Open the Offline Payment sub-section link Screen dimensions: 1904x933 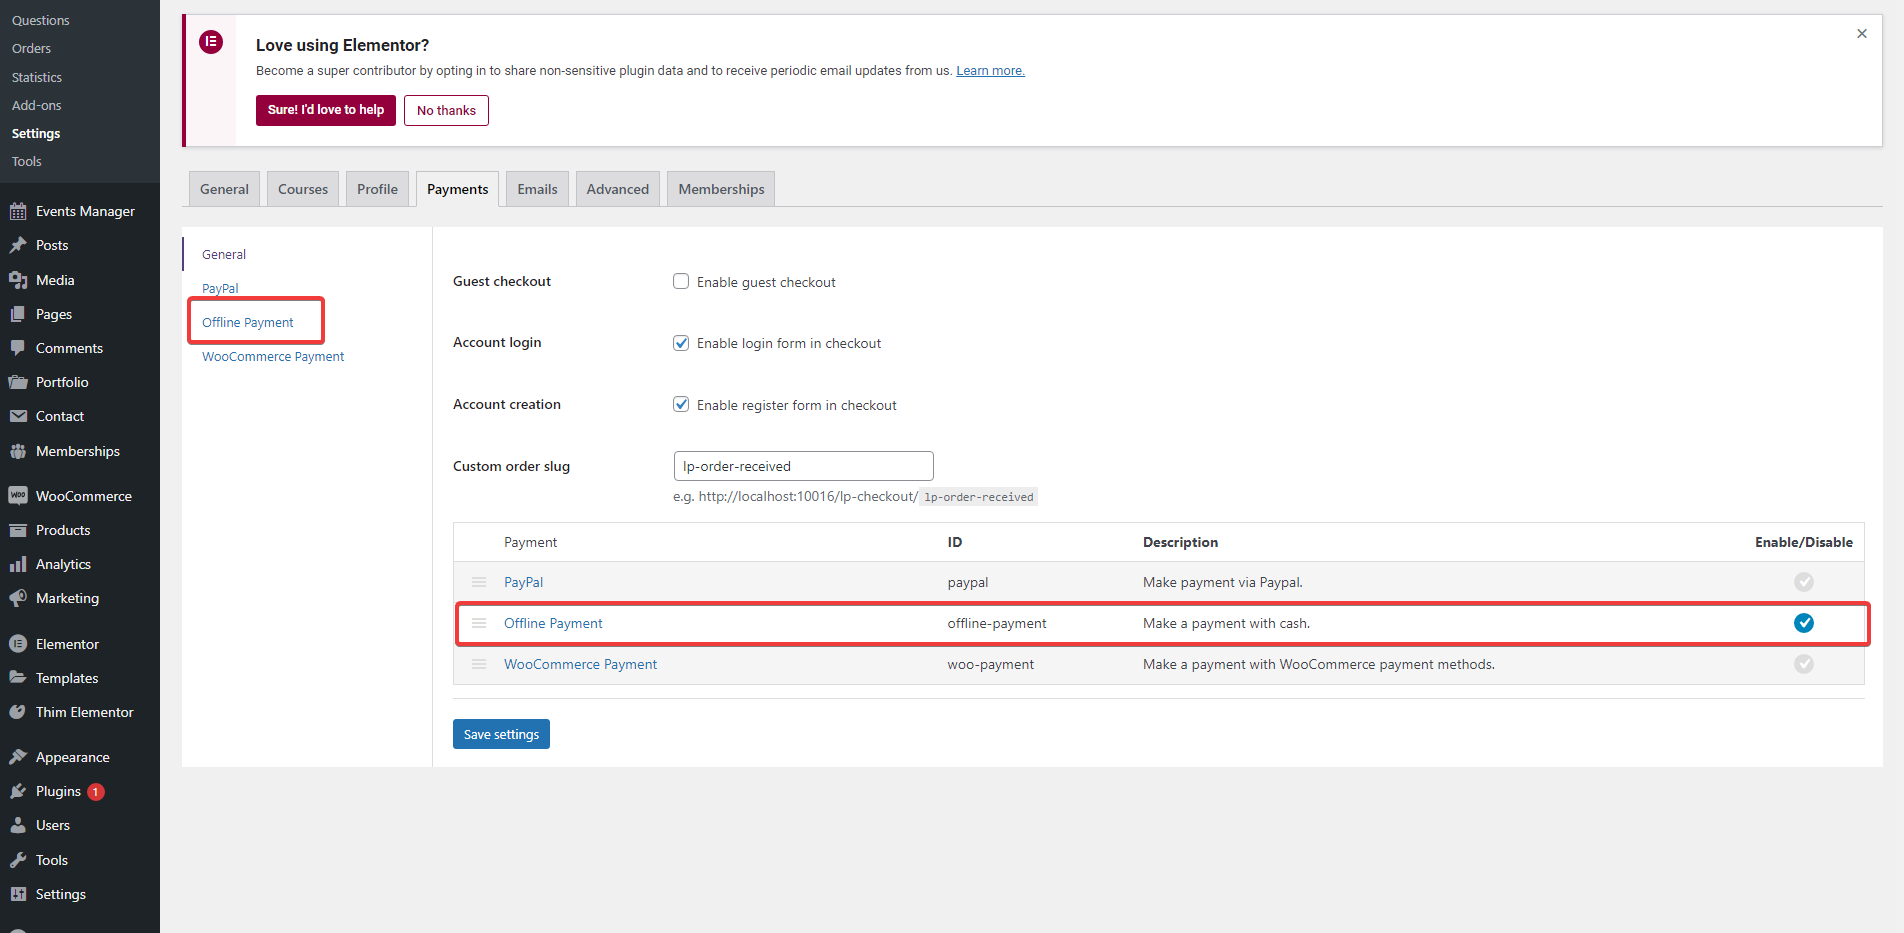pyautogui.click(x=248, y=322)
